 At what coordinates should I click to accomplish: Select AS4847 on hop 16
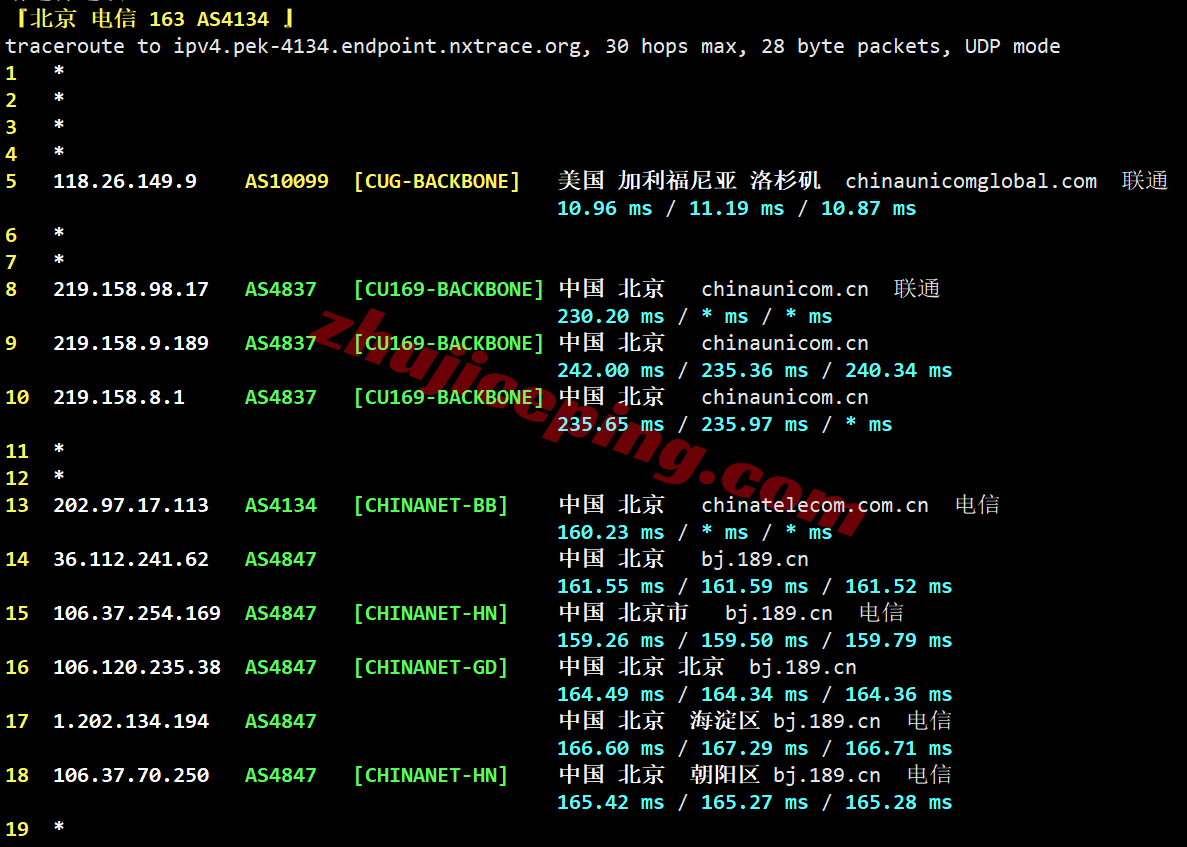(x=281, y=668)
